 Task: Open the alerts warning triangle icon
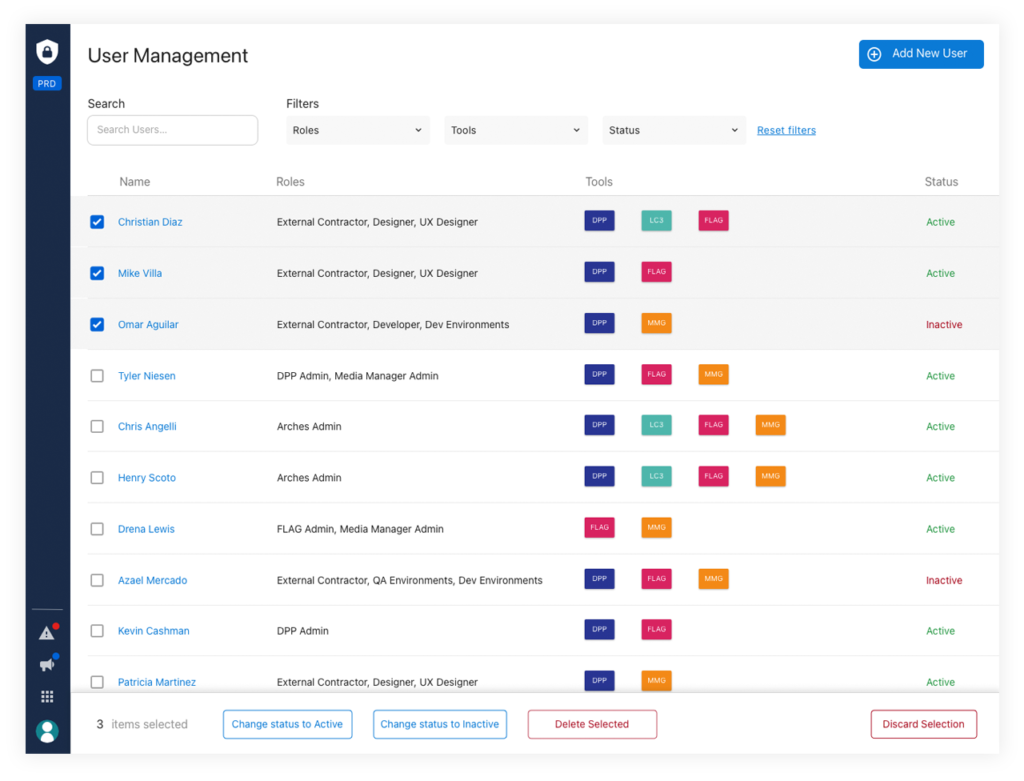[47, 633]
